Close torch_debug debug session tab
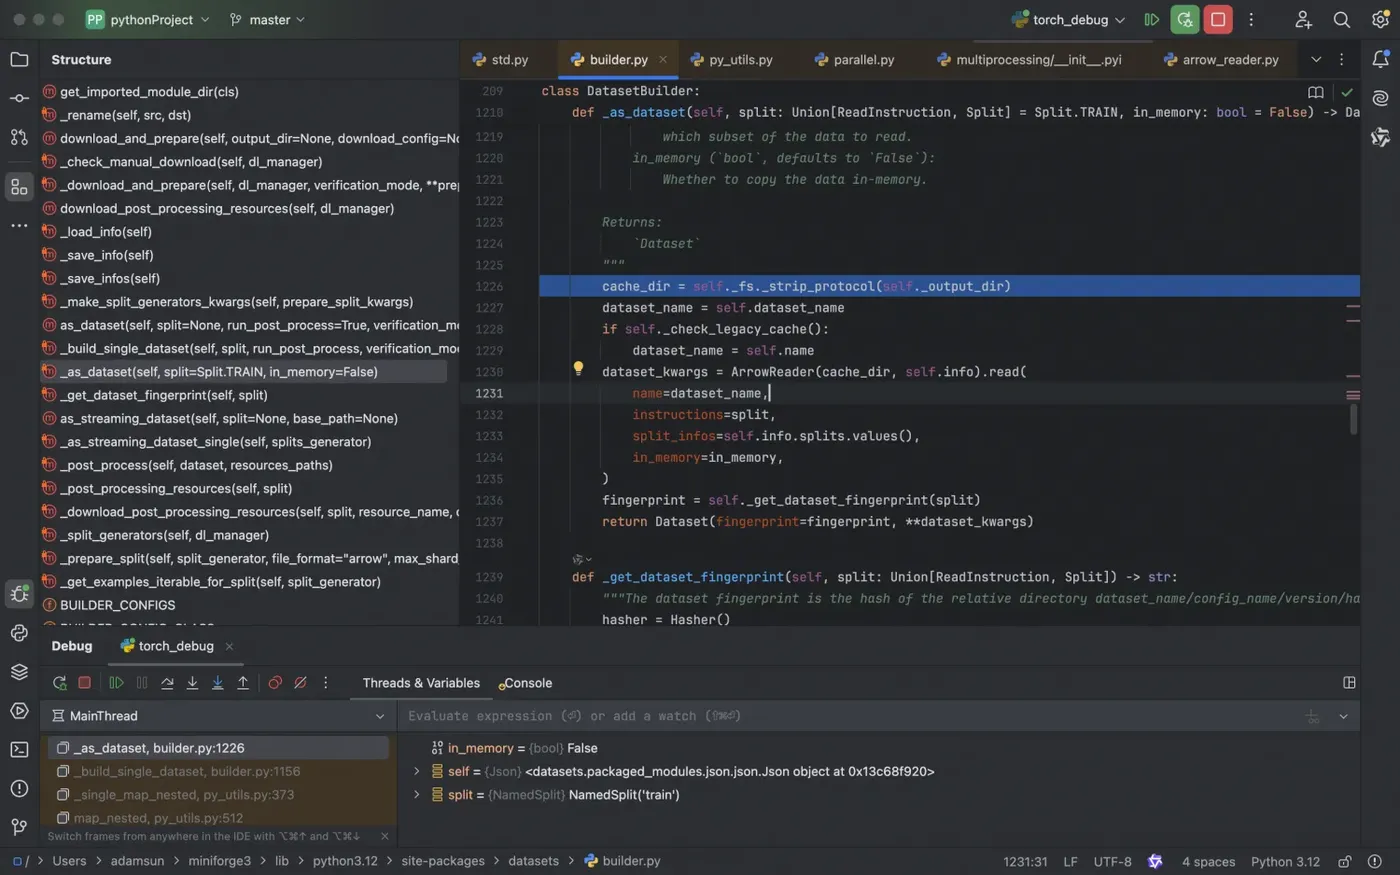Image resolution: width=1400 pixels, height=875 pixels. coord(229,646)
